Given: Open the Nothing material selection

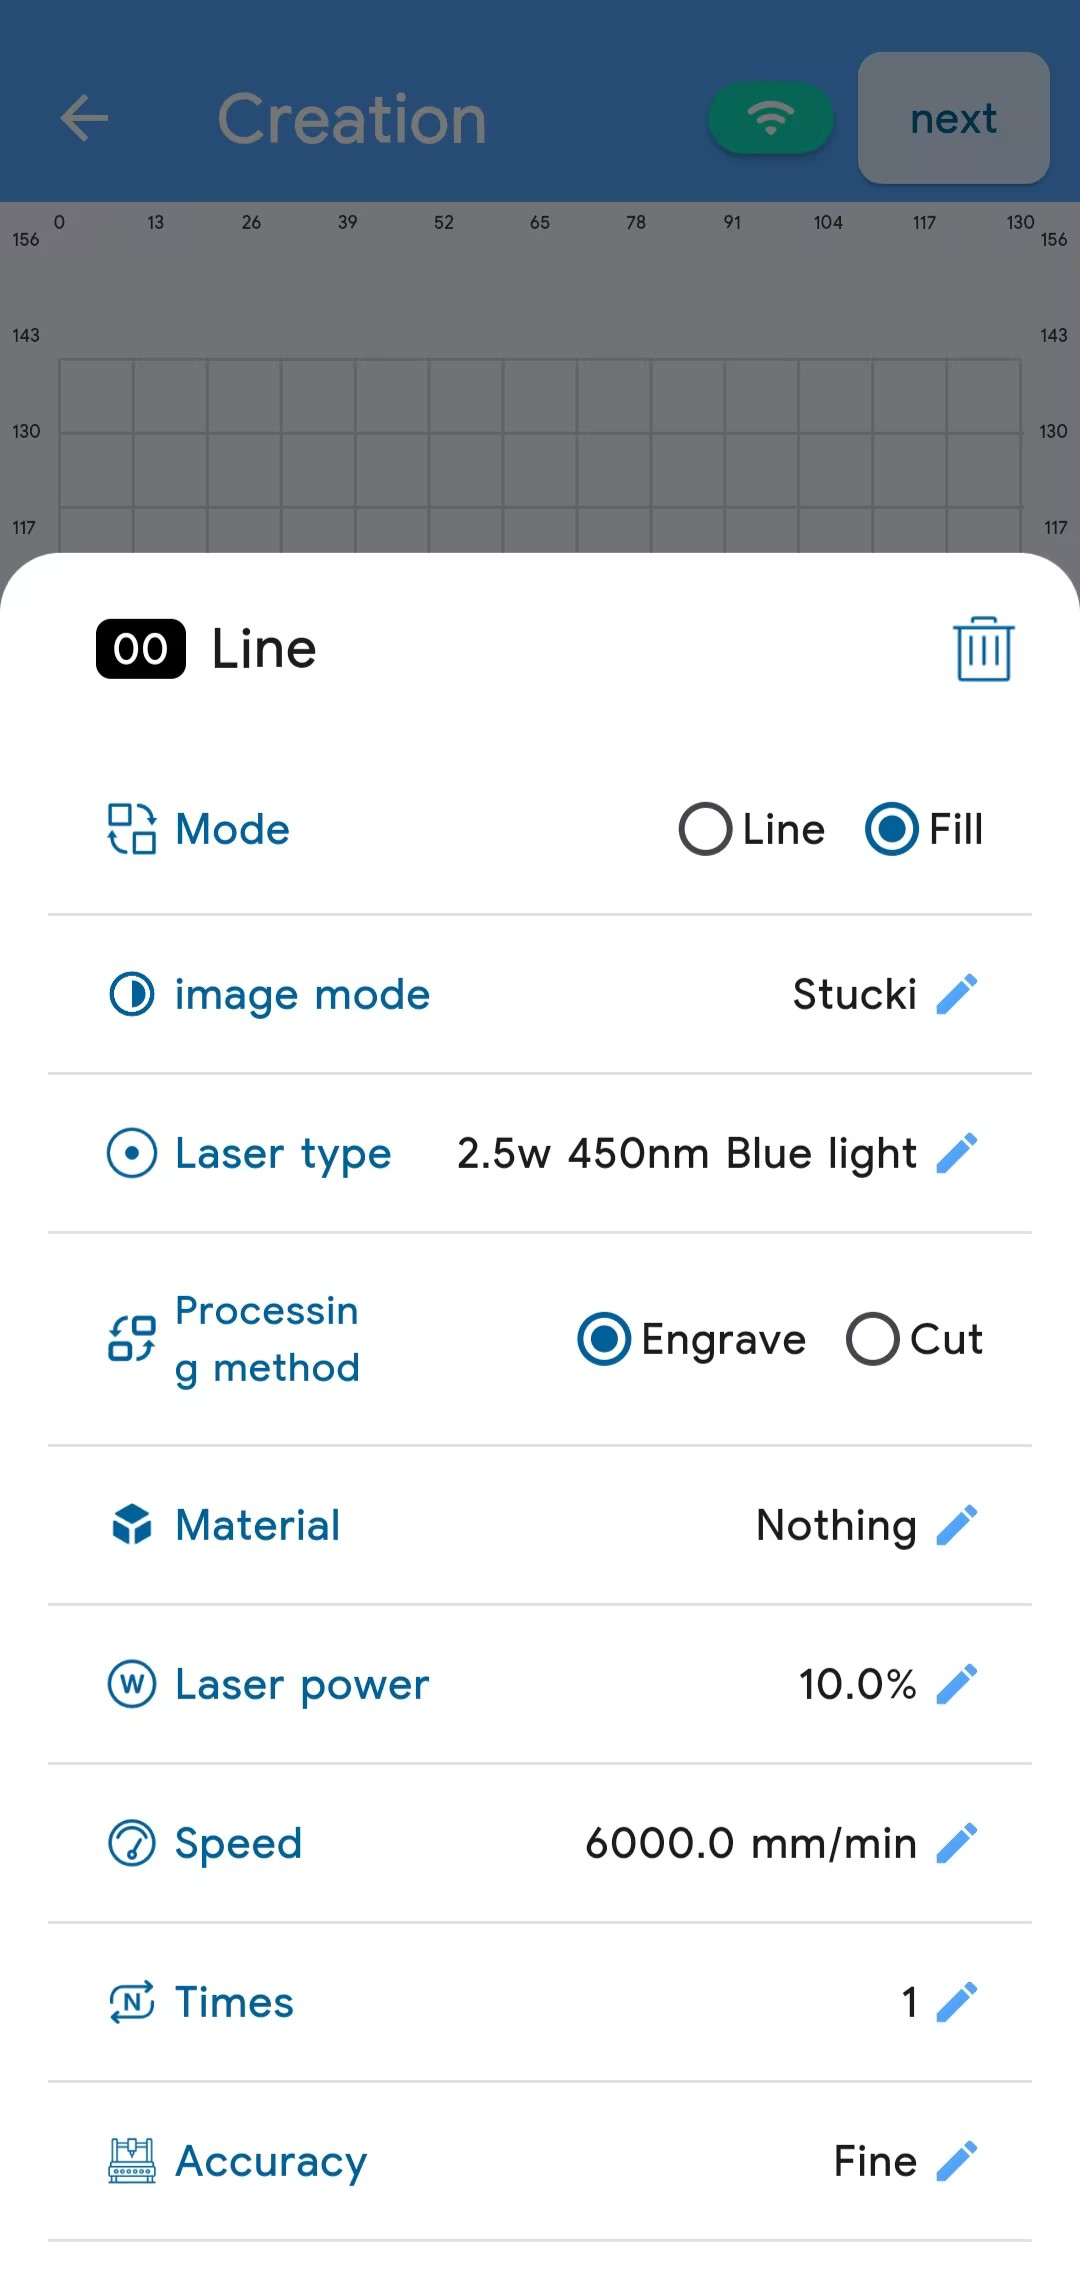Looking at the screenshot, I should coord(836,1526).
